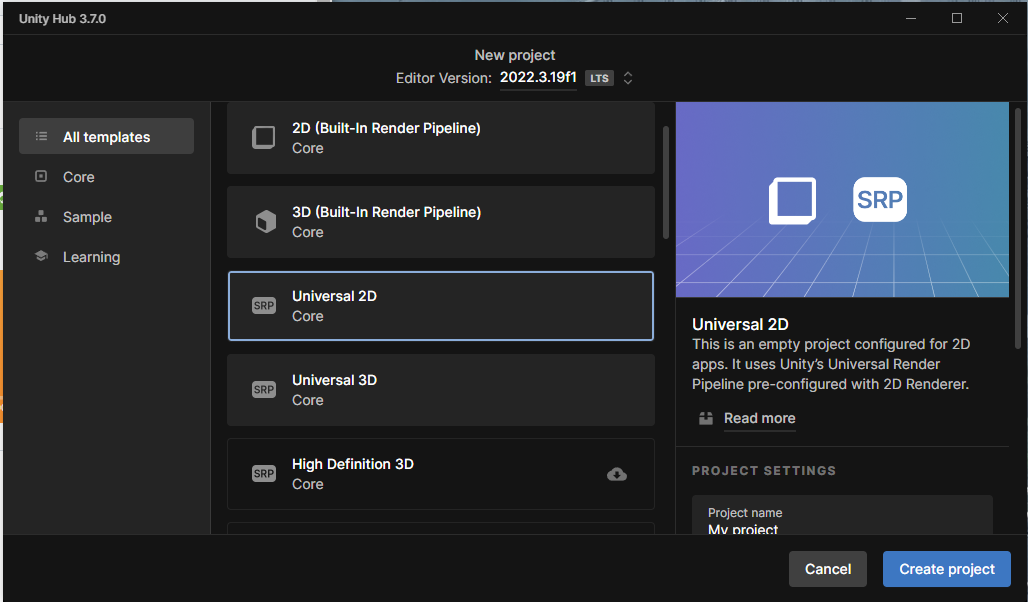1028x602 pixels.
Task: Click the Universal 2D heading in details
Action: click(740, 324)
